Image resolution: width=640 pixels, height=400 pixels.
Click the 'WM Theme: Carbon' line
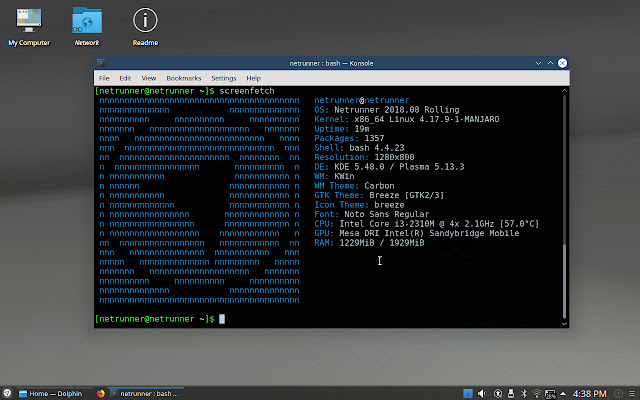[x=354, y=186]
